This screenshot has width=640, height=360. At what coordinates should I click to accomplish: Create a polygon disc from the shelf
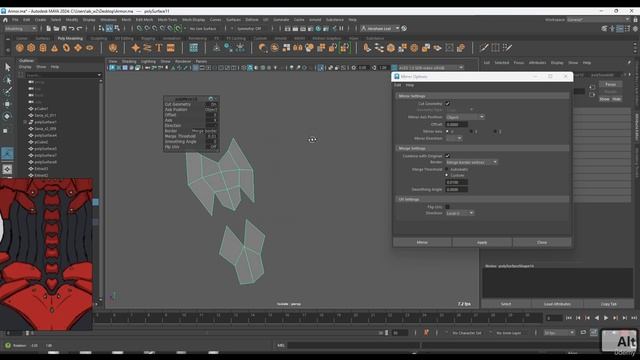pos(89,48)
